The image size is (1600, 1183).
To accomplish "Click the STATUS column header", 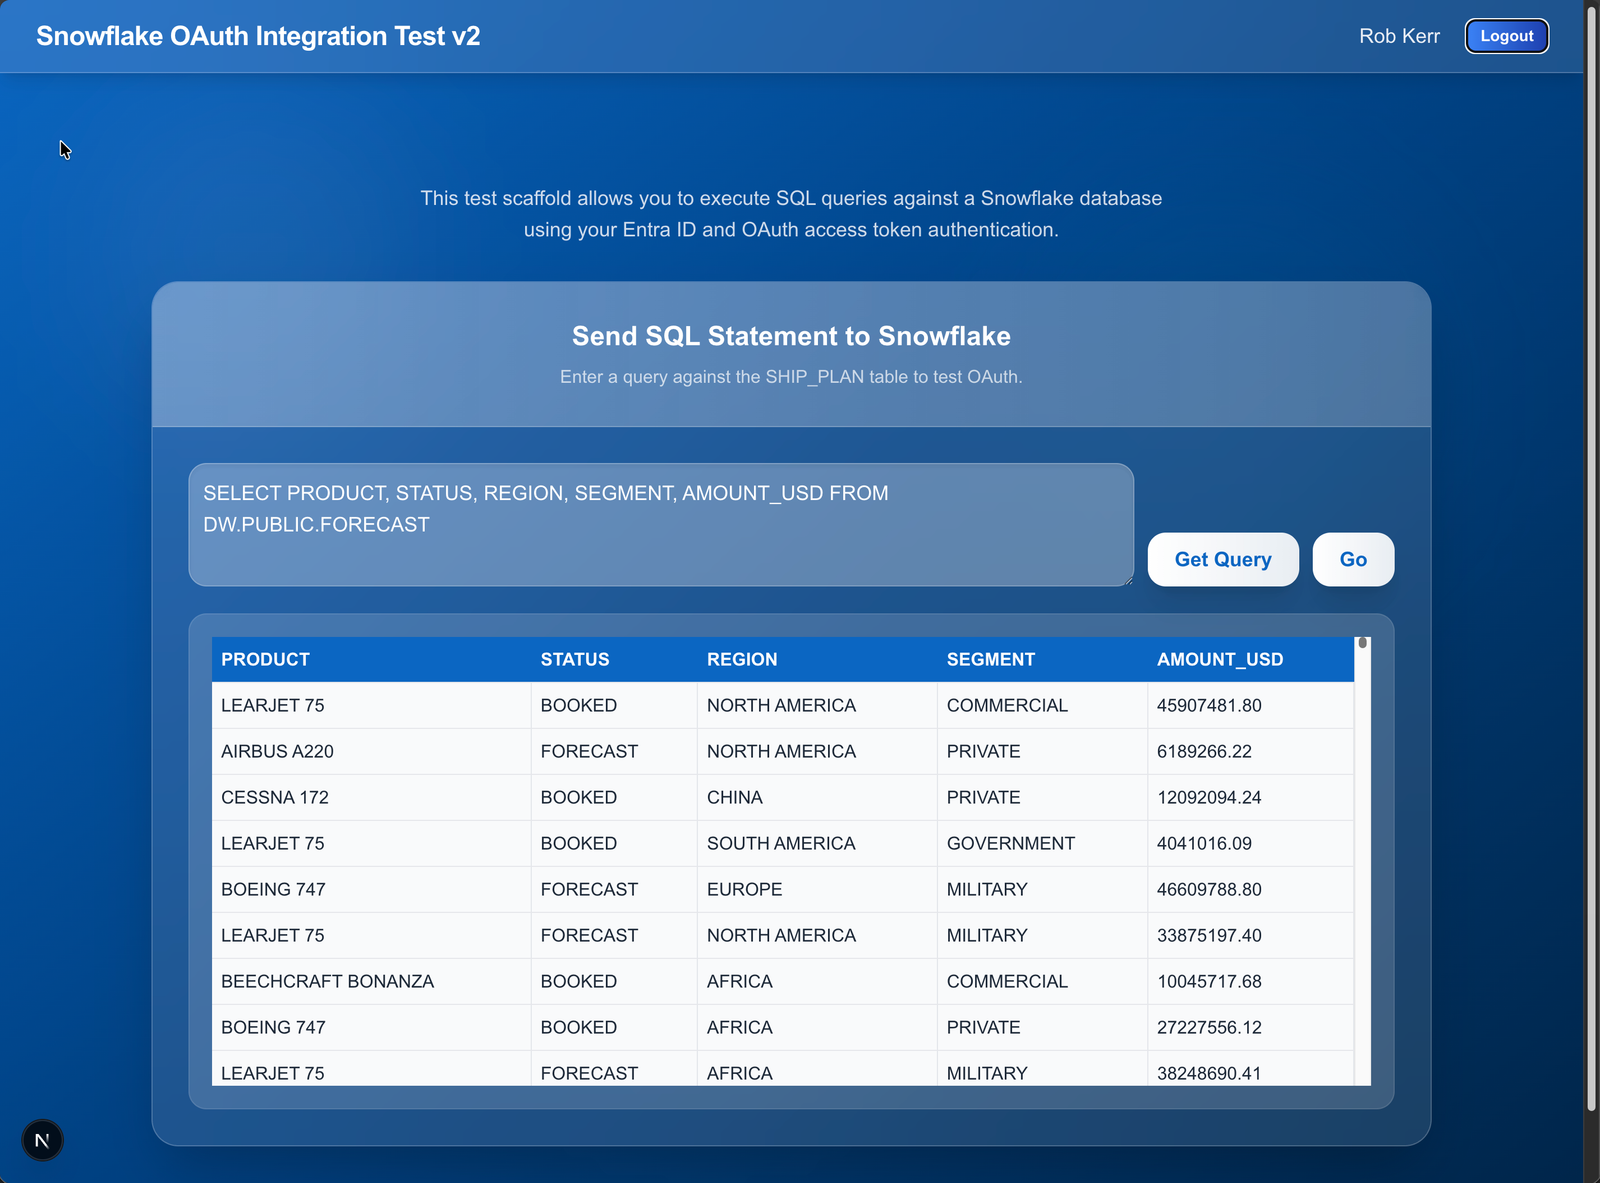I will 575,659.
